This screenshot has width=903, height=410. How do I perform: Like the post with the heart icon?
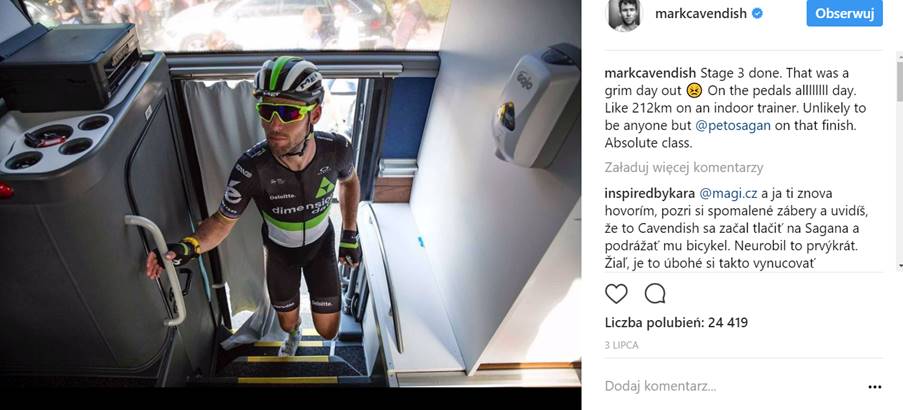(616, 294)
